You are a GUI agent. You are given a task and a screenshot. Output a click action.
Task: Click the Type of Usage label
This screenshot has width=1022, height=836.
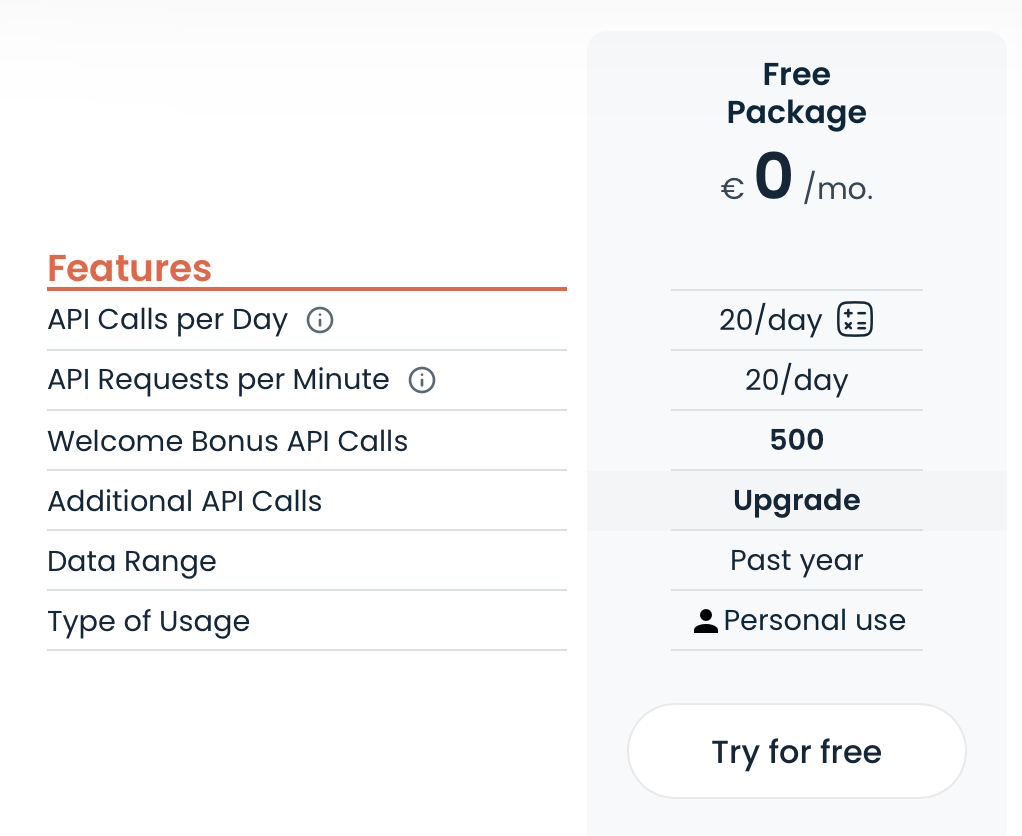(149, 621)
